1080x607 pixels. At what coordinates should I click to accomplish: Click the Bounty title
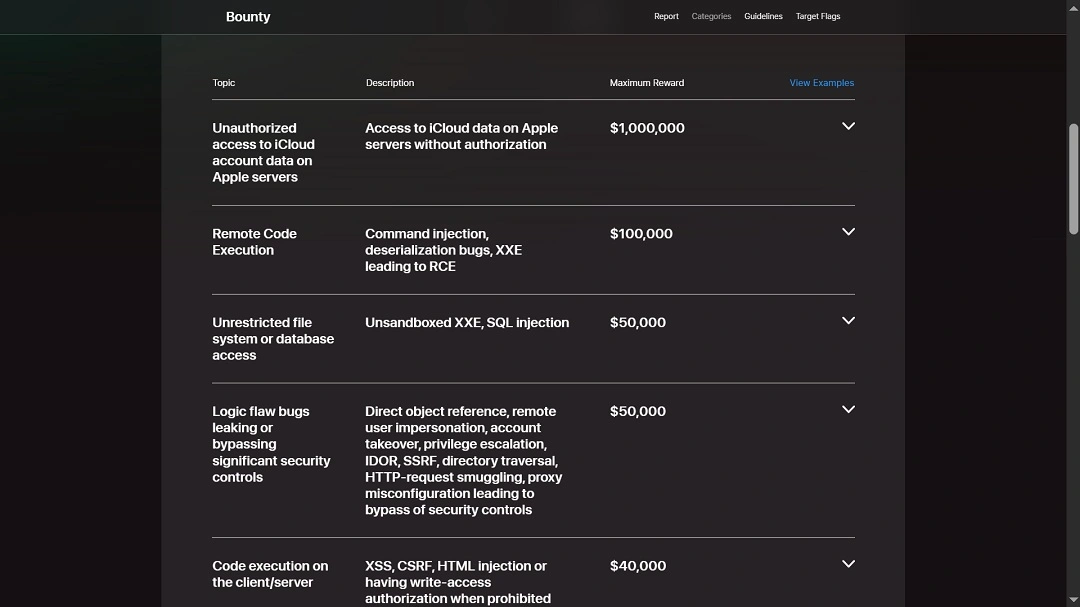coord(248,16)
